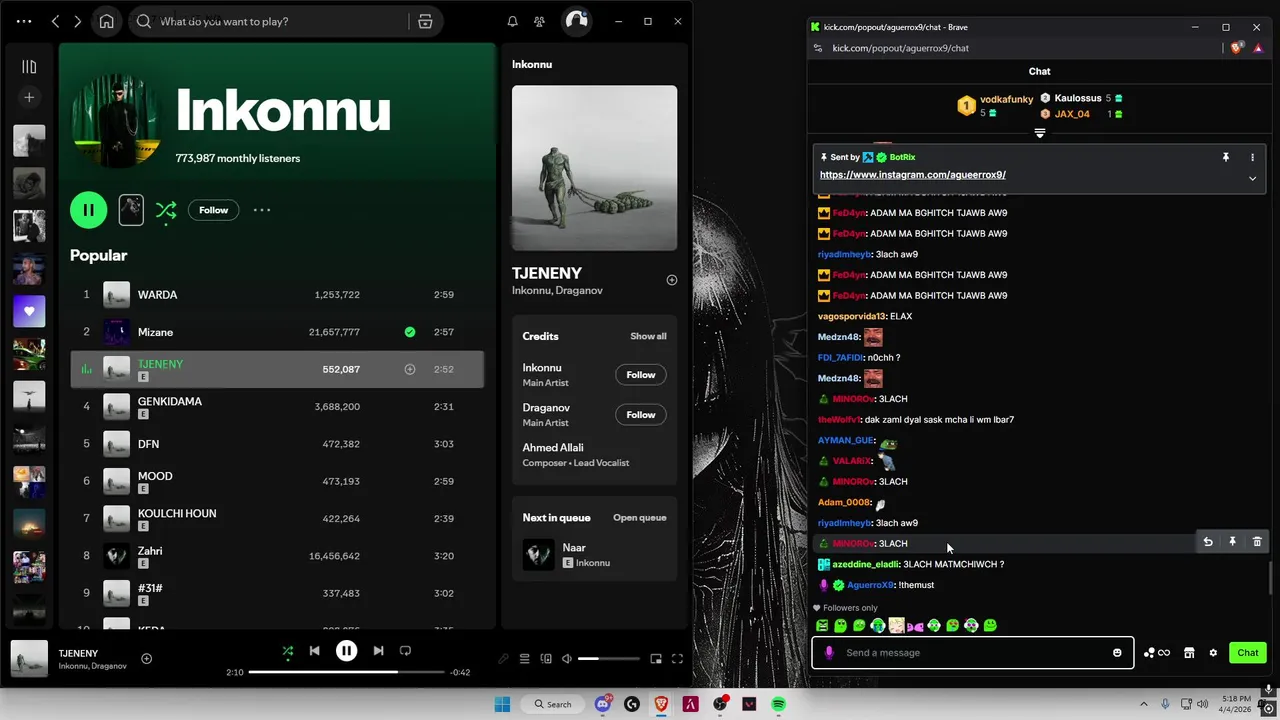Open Instagram link in pinned chat message
This screenshot has height=720, width=1280.
click(x=912, y=175)
